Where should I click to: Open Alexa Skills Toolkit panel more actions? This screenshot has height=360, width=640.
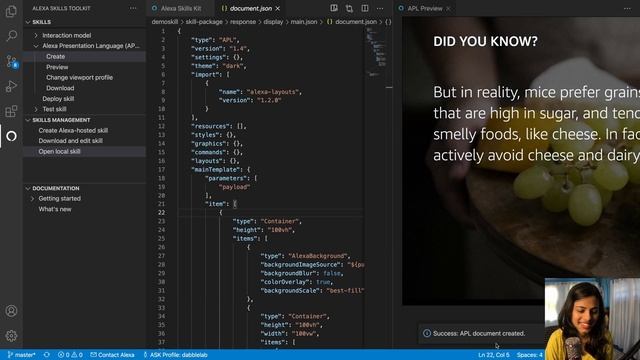pyautogui.click(x=133, y=8)
